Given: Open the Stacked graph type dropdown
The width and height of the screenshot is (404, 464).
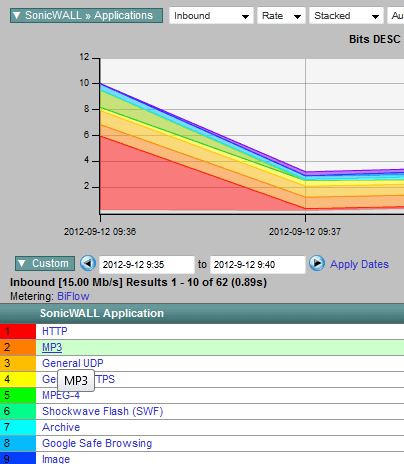Looking at the screenshot, I should click(x=346, y=16).
